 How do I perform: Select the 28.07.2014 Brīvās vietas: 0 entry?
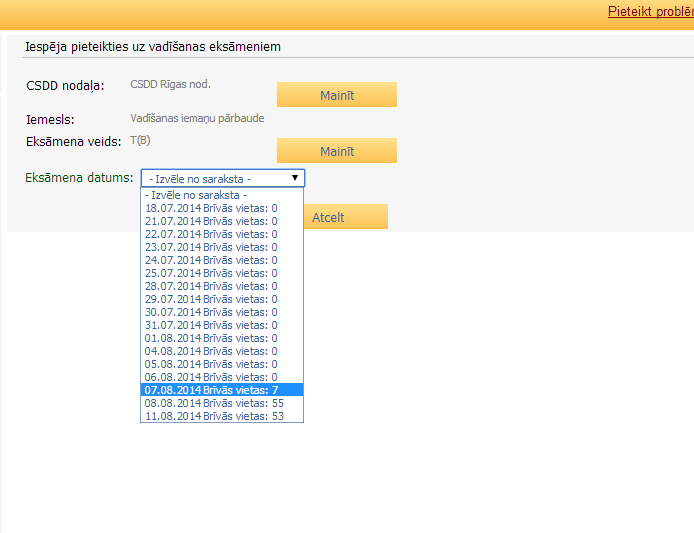click(222, 286)
